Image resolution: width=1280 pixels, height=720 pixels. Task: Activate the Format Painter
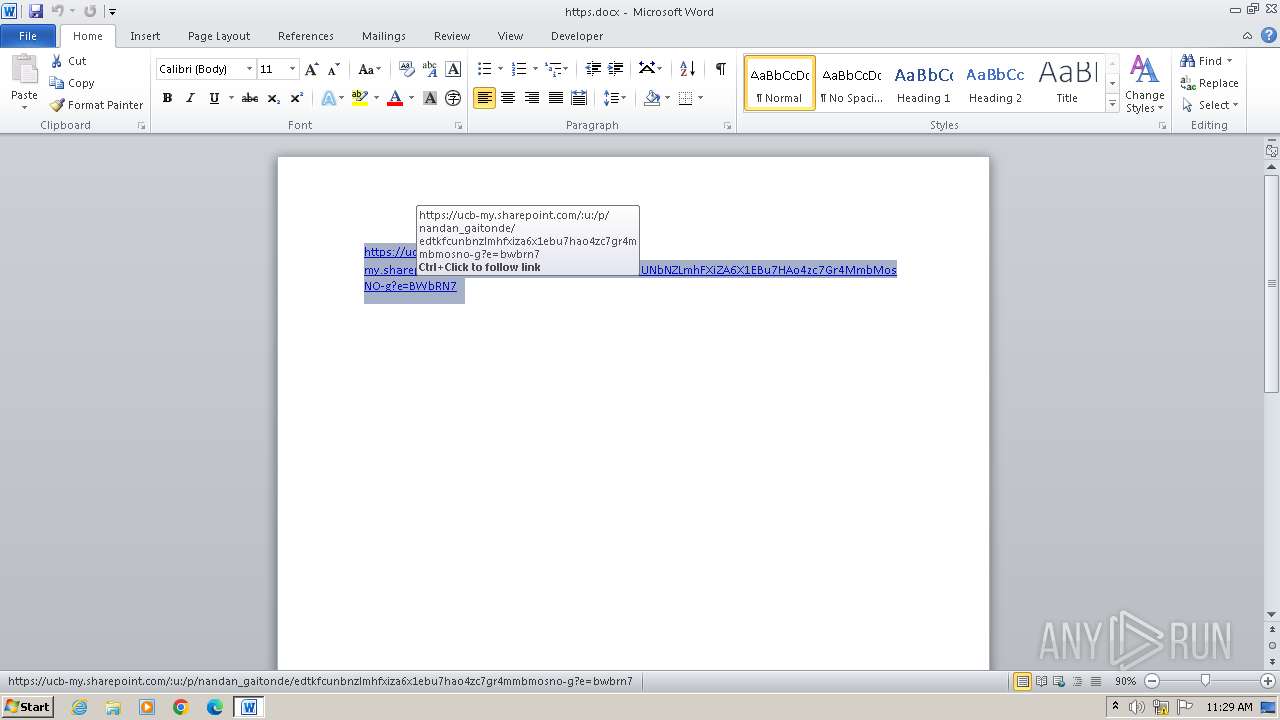96,105
